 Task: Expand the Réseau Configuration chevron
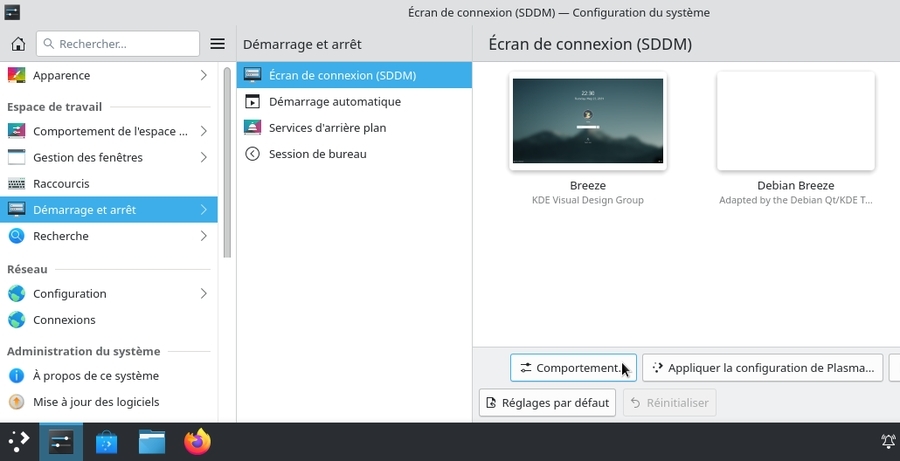tap(204, 293)
